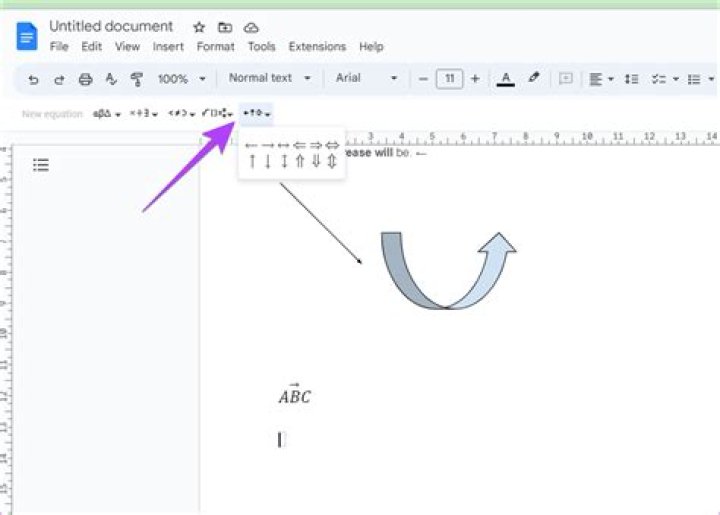
Task: Open the math operations equation dropdown
Action: [x=218, y=113]
